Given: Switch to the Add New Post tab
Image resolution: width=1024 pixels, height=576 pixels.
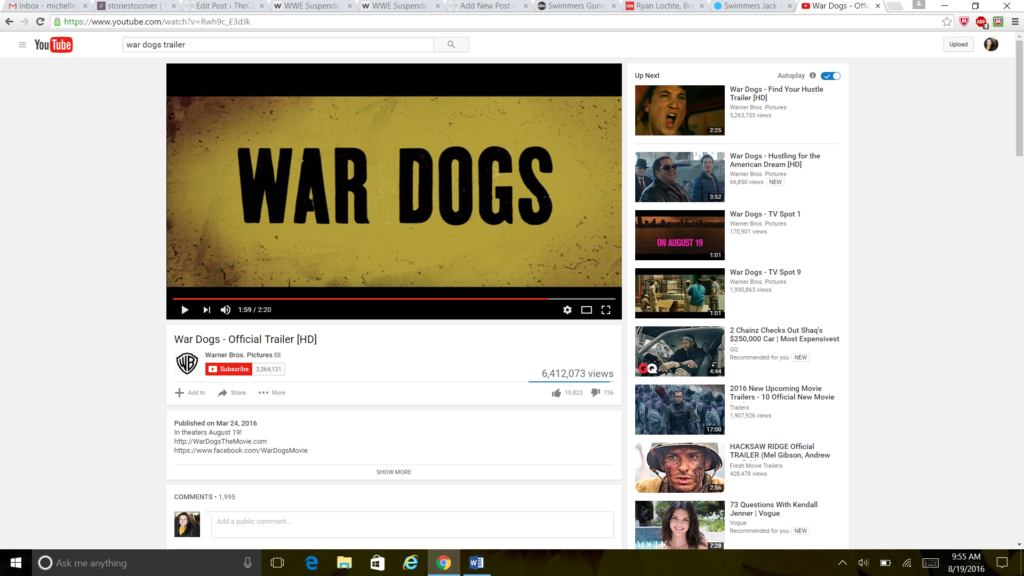Looking at the screenshot, I should tap(484, 6).
